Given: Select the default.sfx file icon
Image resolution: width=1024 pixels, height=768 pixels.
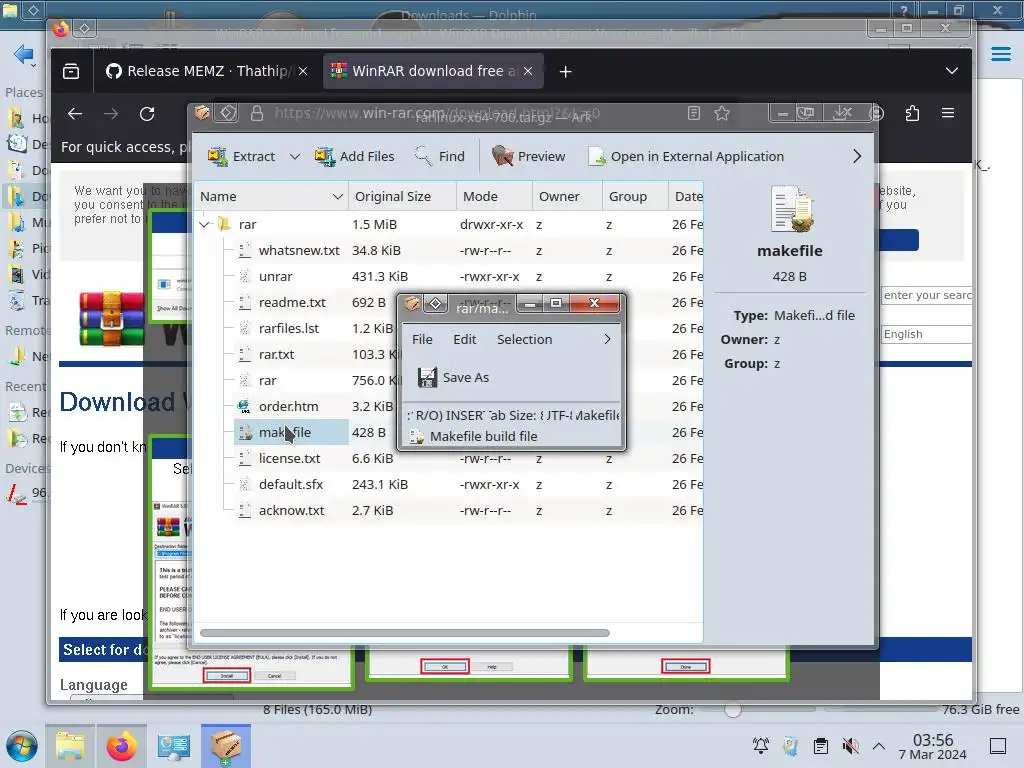Looking at the screenshot, I should [x=245, y=485].
